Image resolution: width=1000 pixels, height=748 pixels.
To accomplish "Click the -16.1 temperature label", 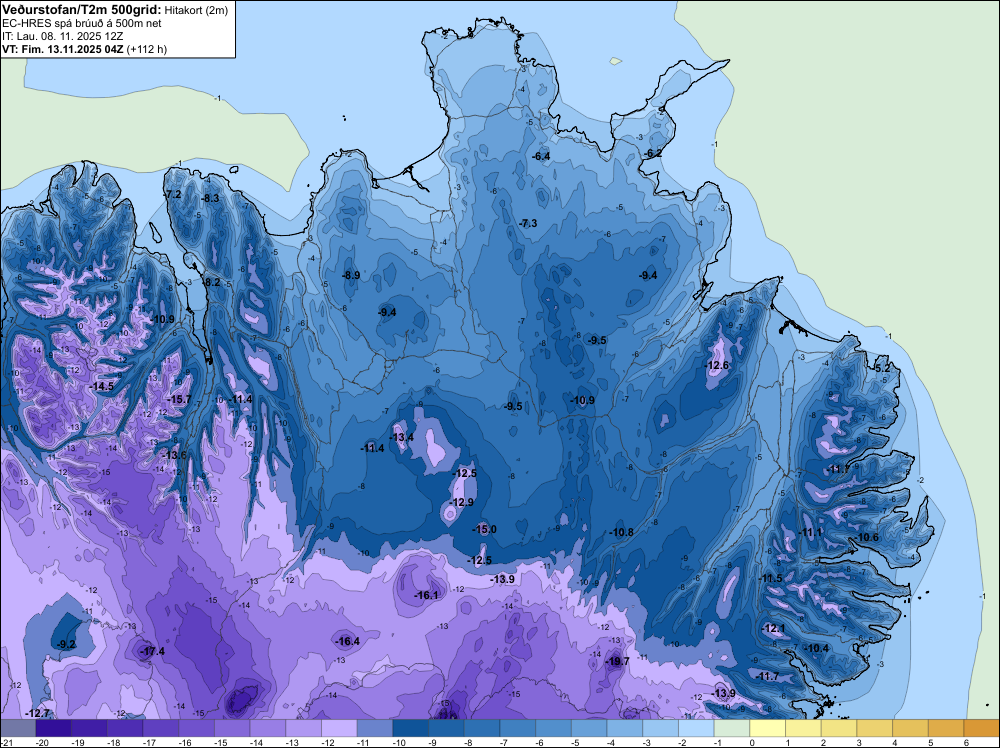I will click(x=426, y=595).
